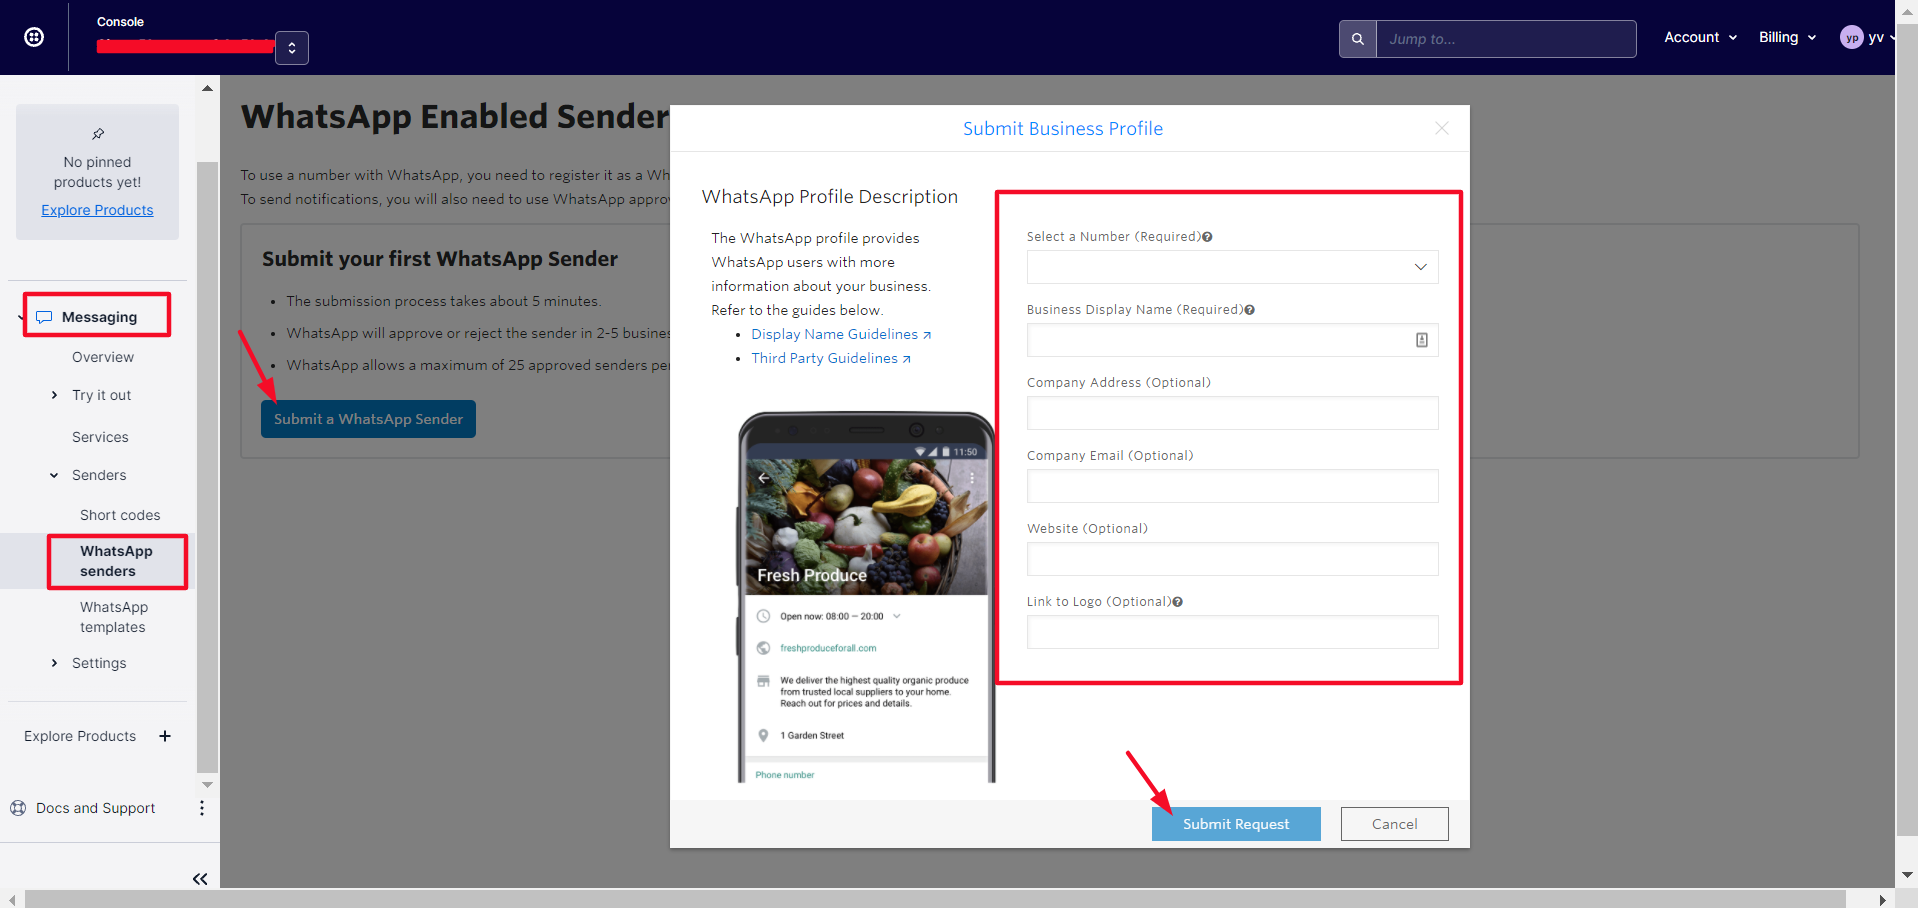Click the Submit Request button
Viewport: 1918px width, 908px height.
tap(1236, 824)
